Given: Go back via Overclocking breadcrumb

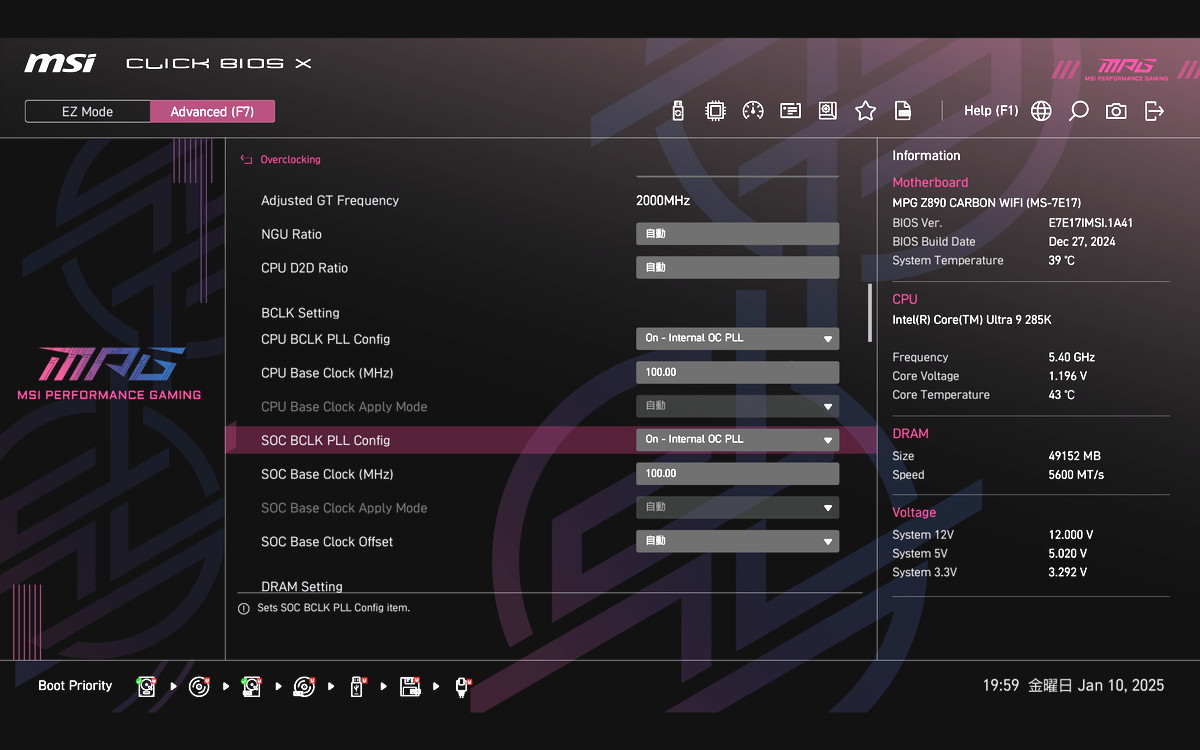Looking at the screenshot, I should point(289,160).
